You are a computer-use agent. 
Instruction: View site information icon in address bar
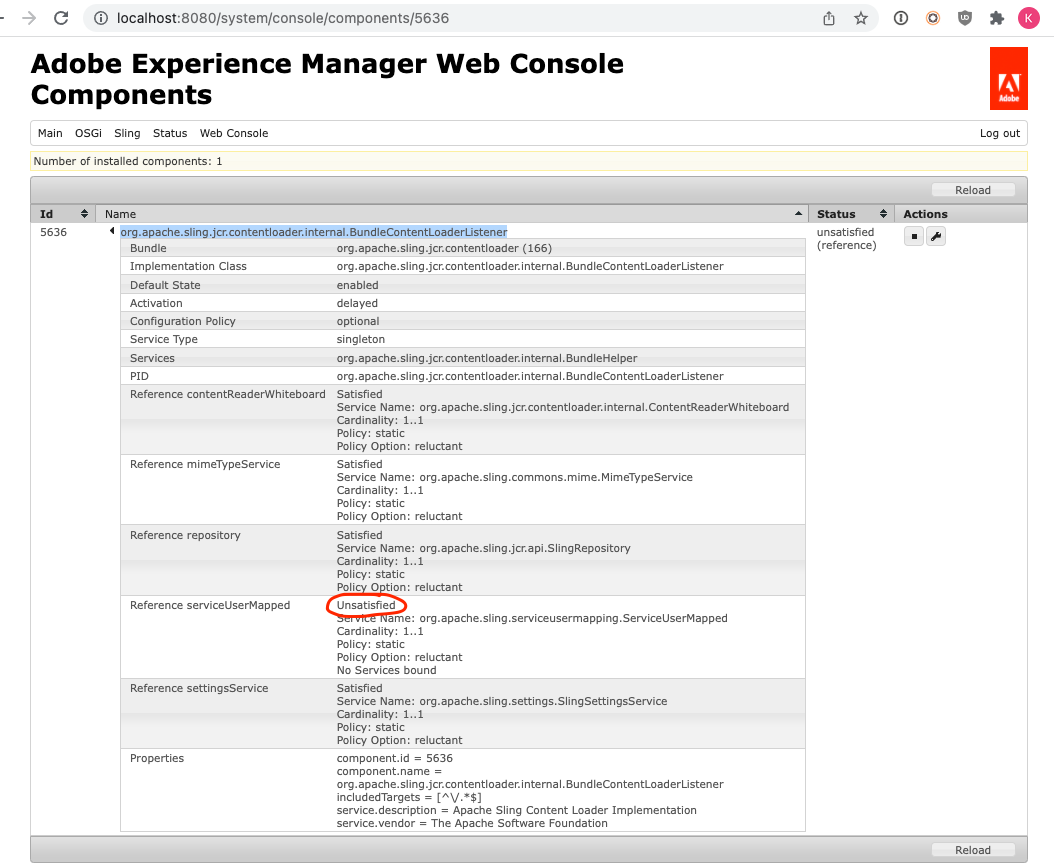101,18
